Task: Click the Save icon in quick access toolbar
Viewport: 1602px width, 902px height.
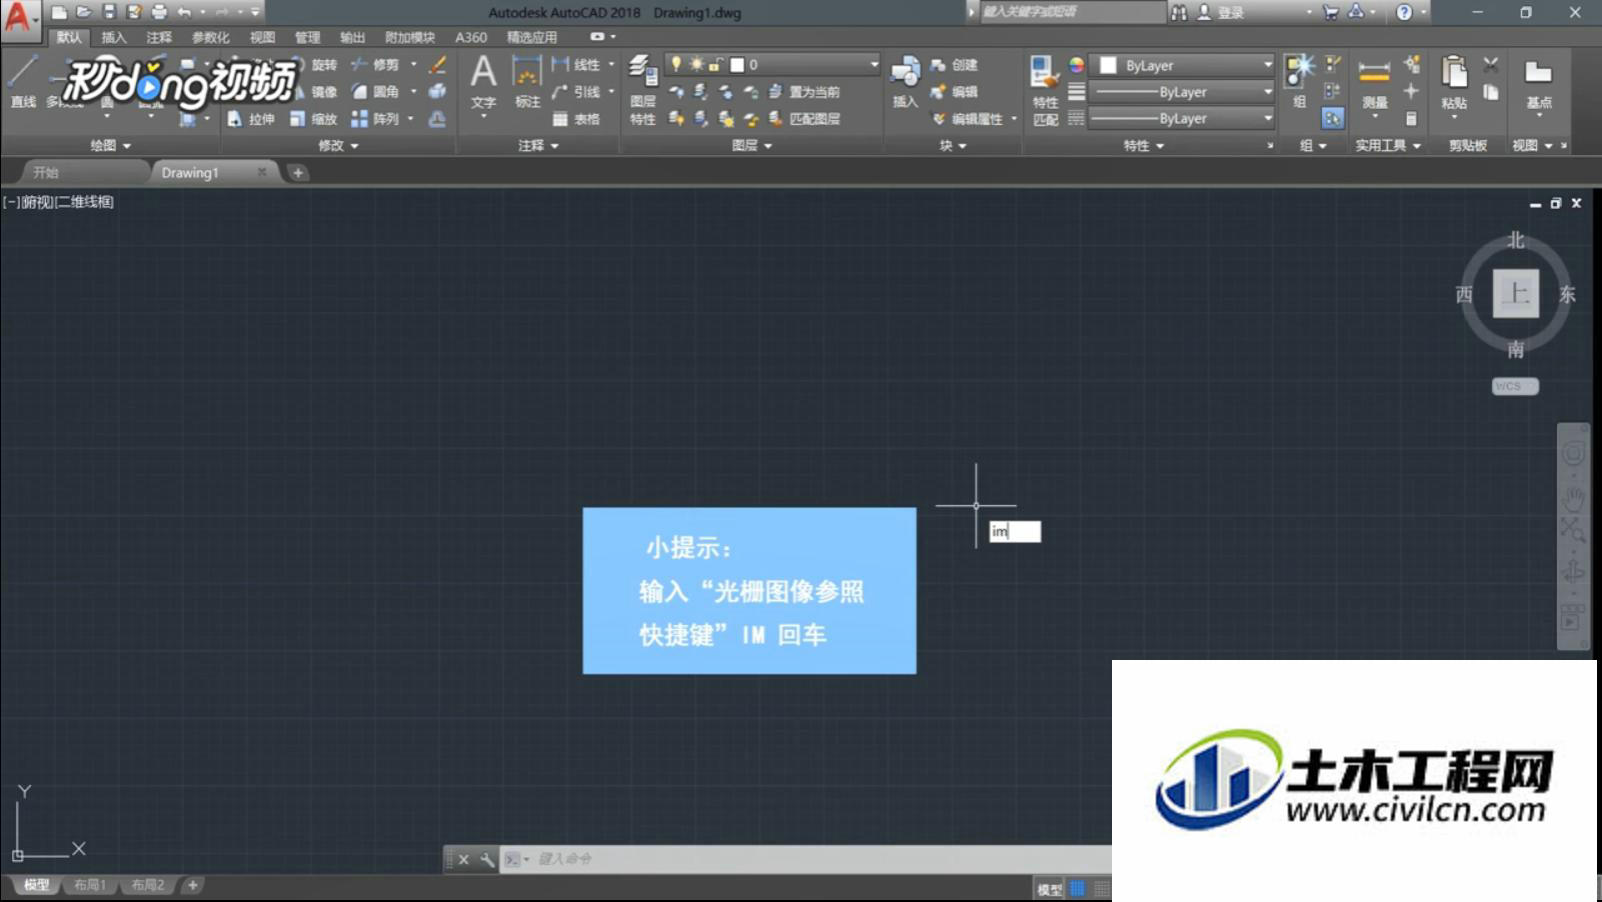Action: 109,12
